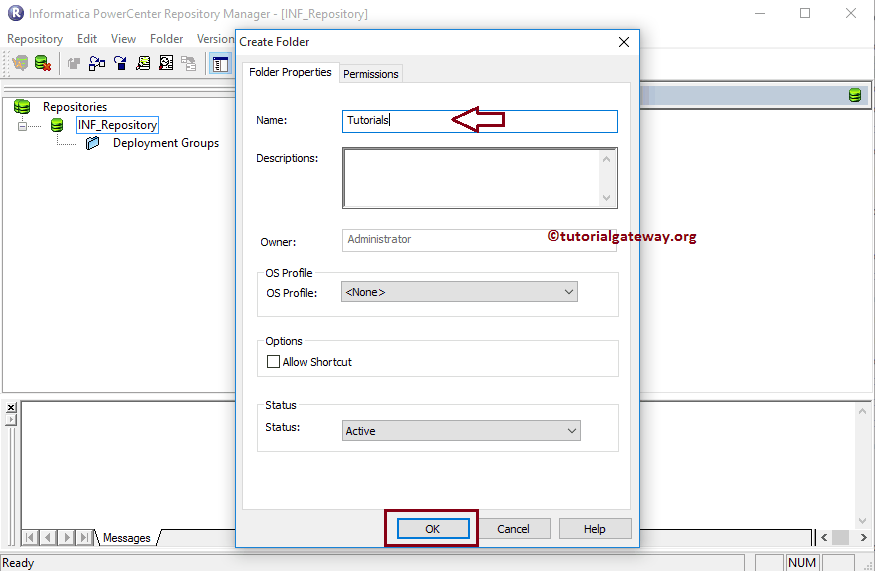Close the output panel with its X
Viewport: 875px width, 571px height.
11,407
